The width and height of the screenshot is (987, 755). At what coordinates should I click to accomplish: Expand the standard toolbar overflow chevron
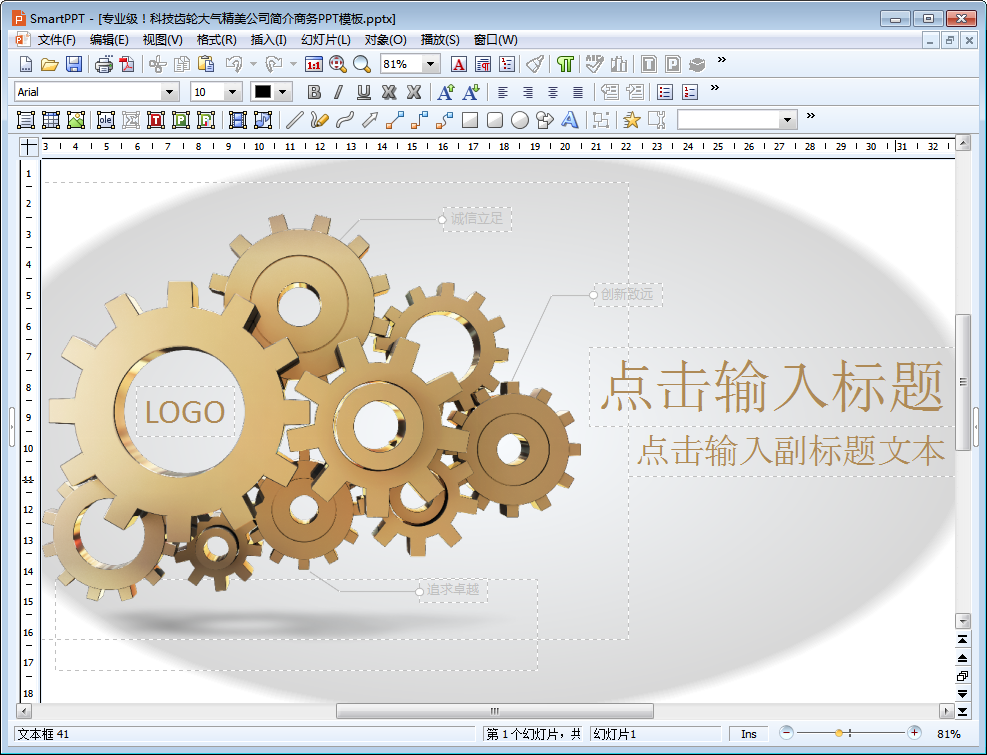tap(721, 60)
